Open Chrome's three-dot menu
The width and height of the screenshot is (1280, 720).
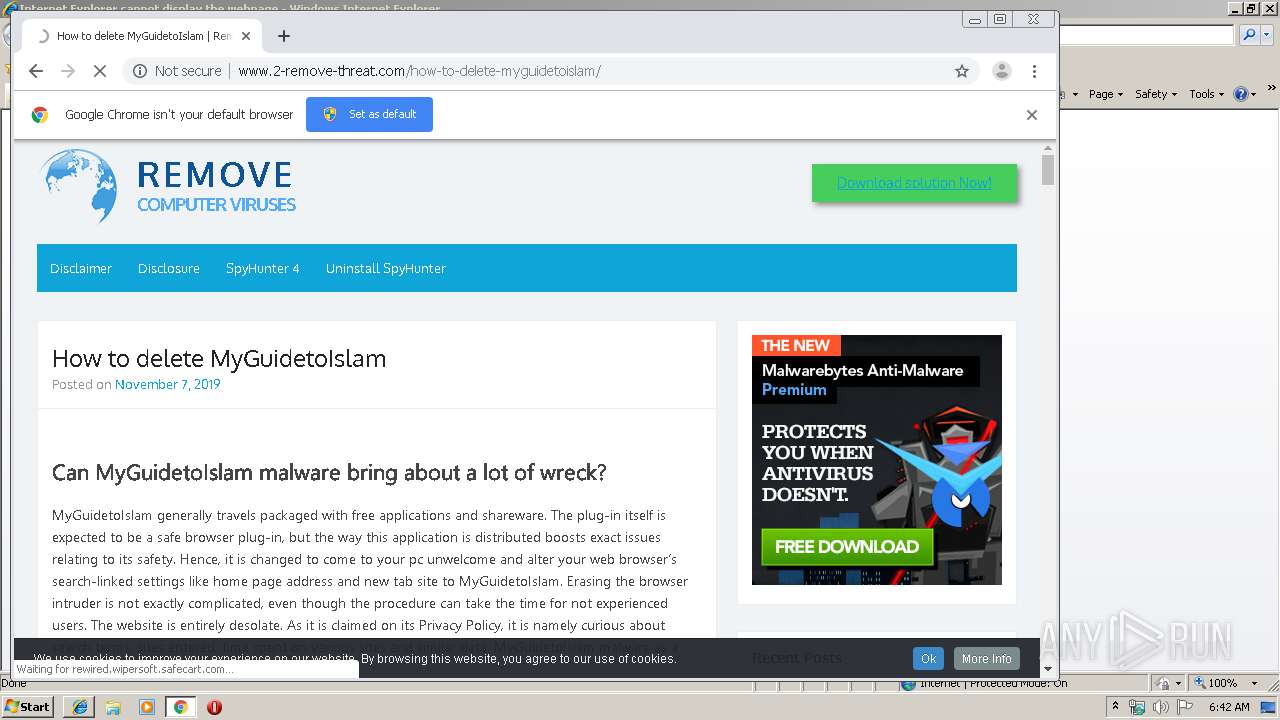(x=1035, y=71)
